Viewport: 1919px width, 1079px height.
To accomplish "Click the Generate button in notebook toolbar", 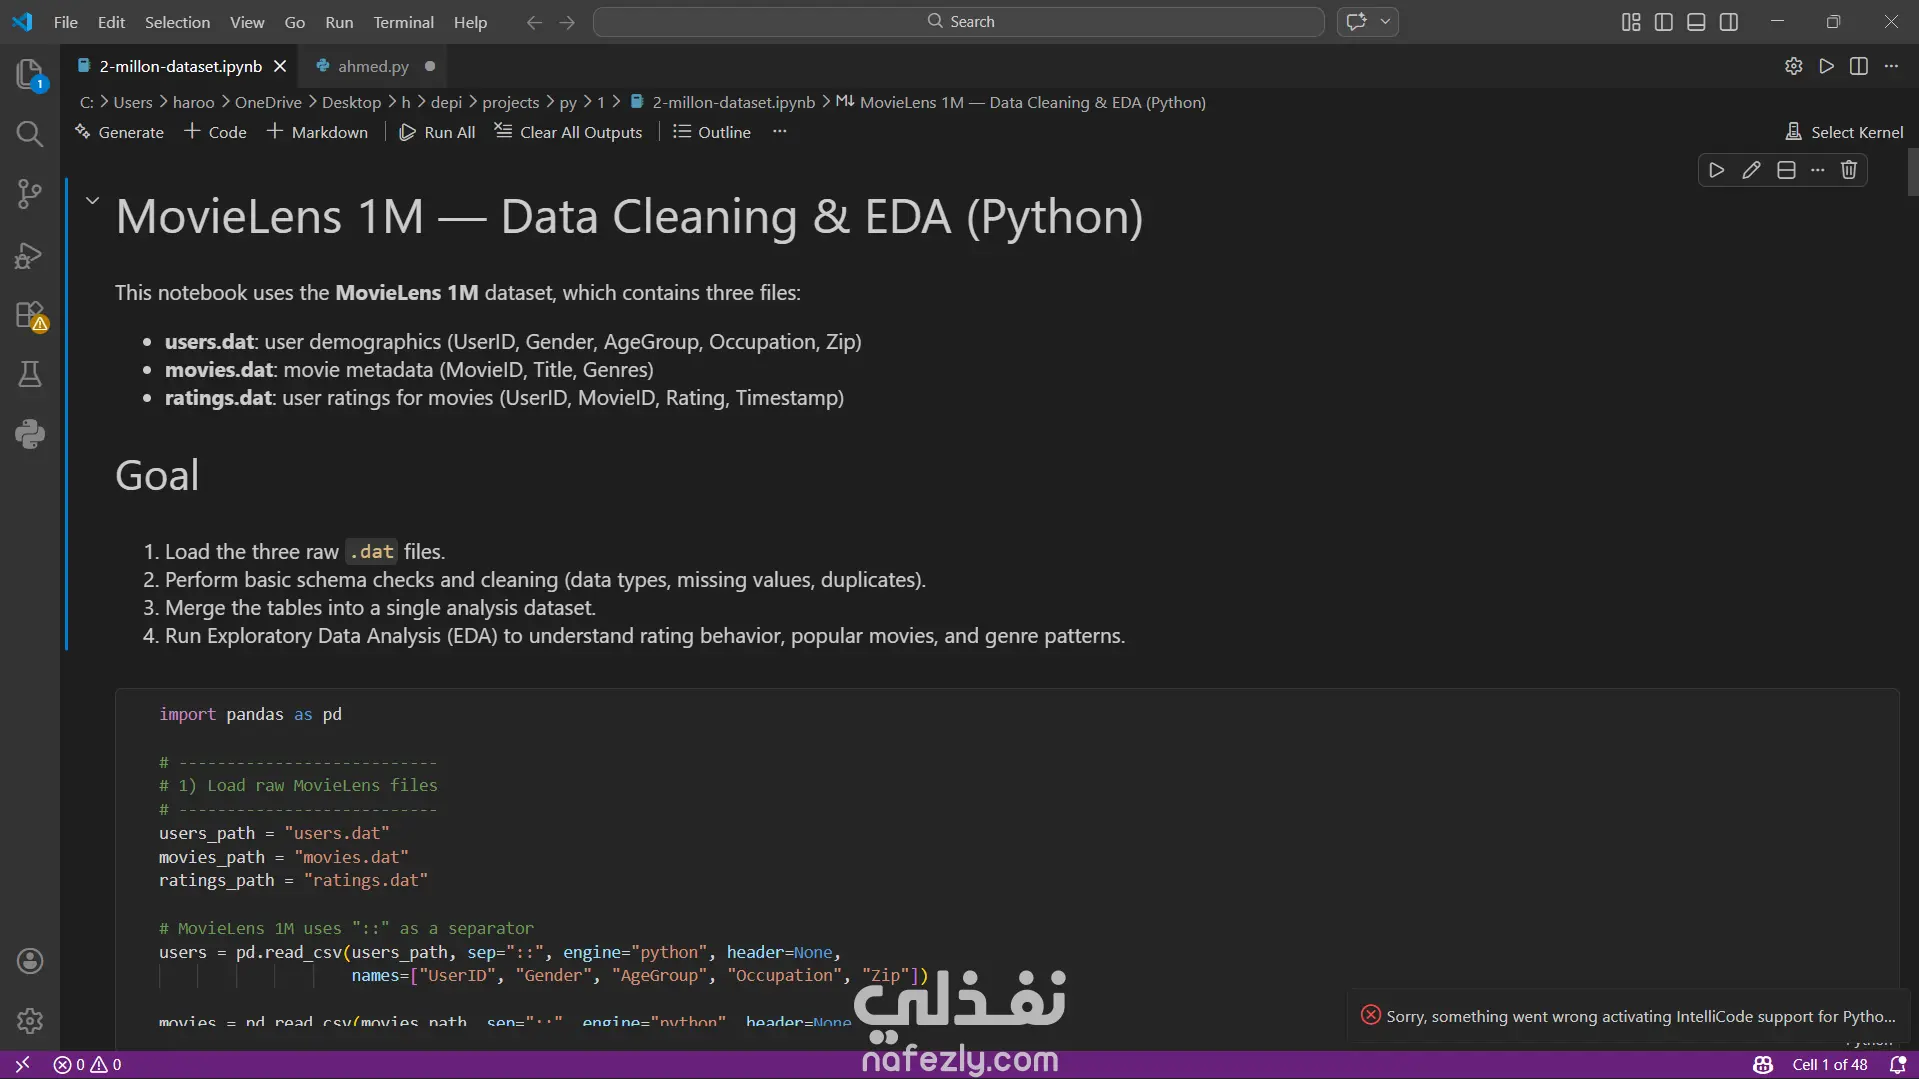I will [x=119, y=132].
